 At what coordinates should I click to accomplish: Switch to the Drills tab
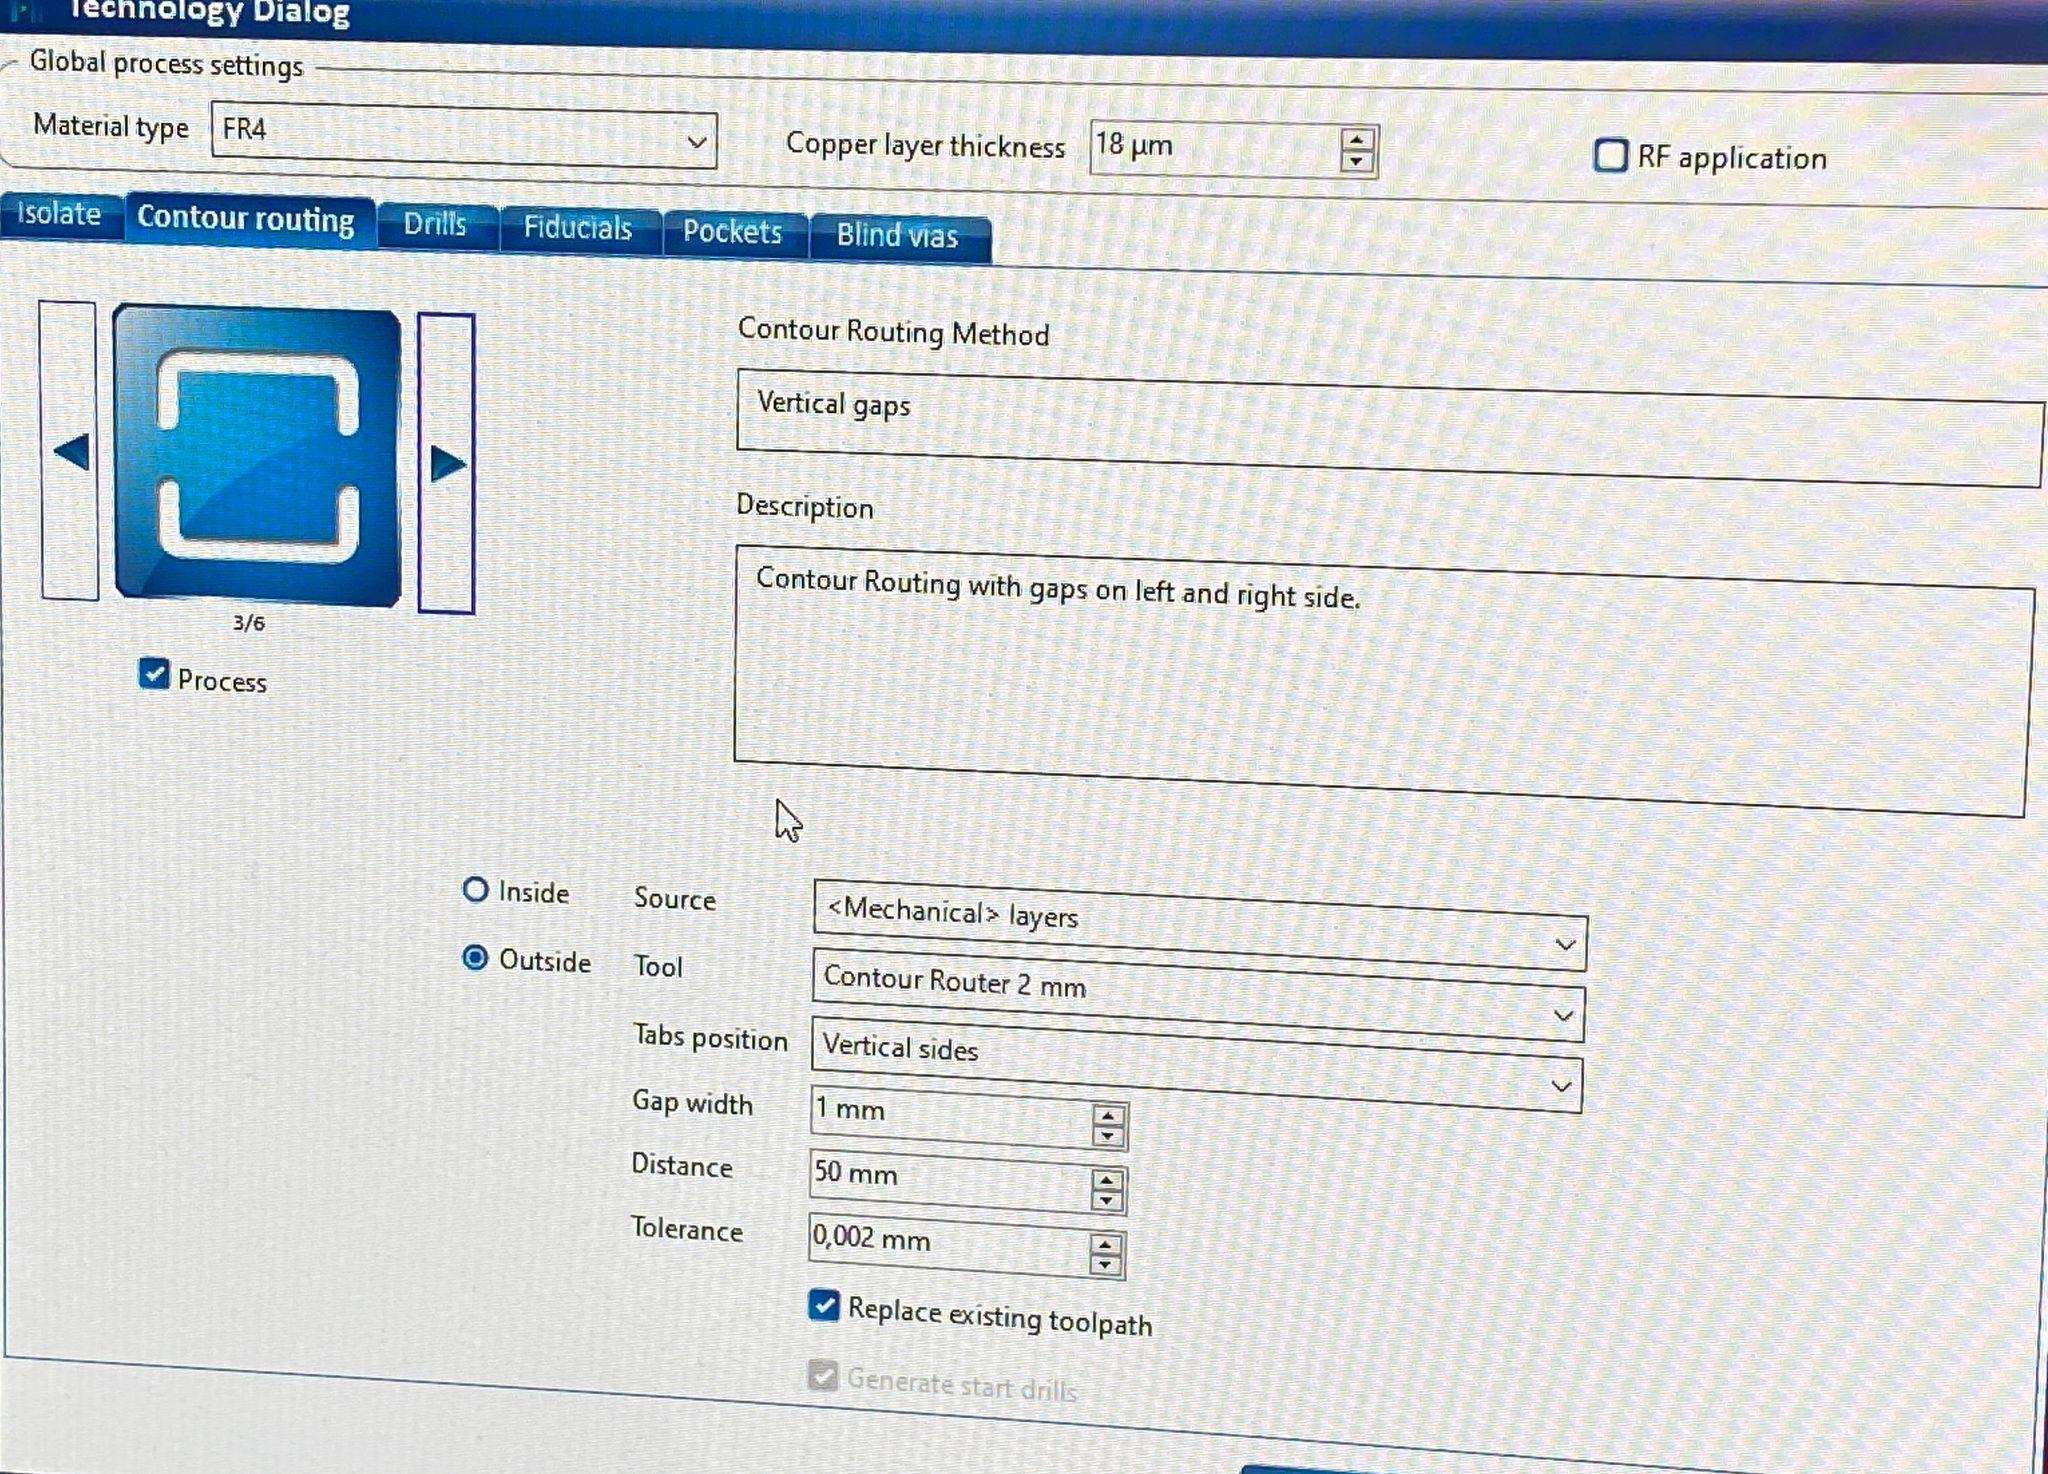(435, 225)
